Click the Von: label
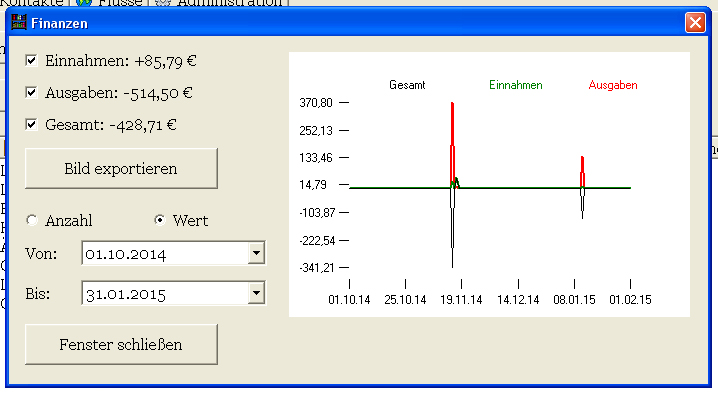718x394 pixels. pos(41,253)
